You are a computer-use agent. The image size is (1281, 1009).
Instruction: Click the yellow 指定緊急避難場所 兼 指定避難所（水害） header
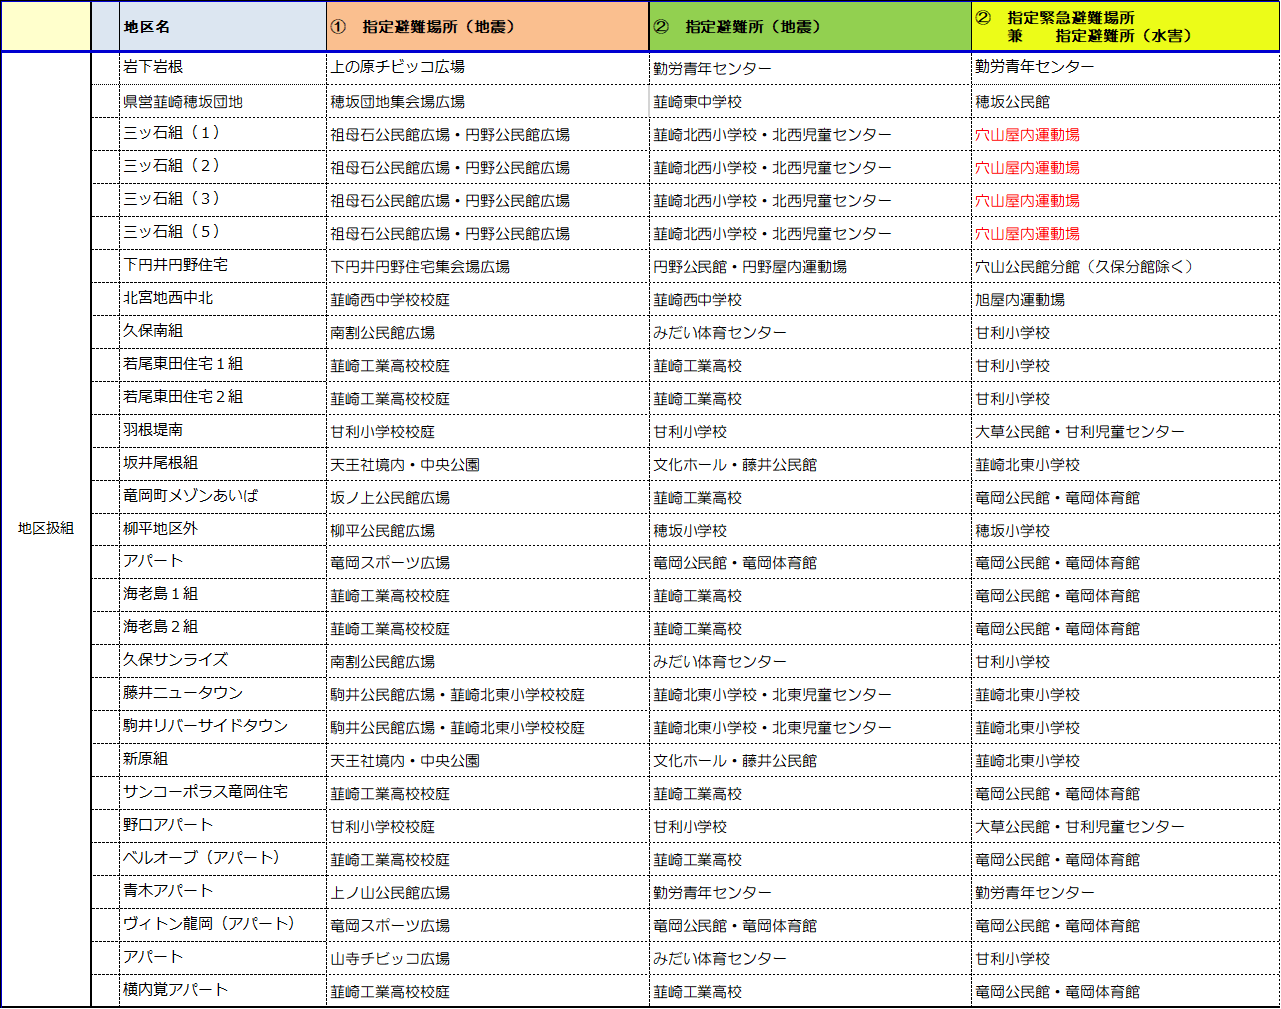(1125, 27)
